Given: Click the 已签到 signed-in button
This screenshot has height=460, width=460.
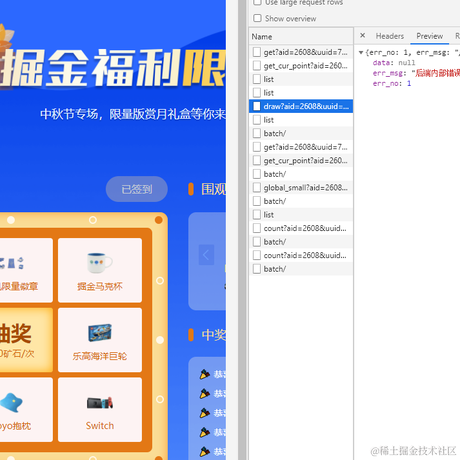Looking at the screenshot, I should tap(137, 189).
